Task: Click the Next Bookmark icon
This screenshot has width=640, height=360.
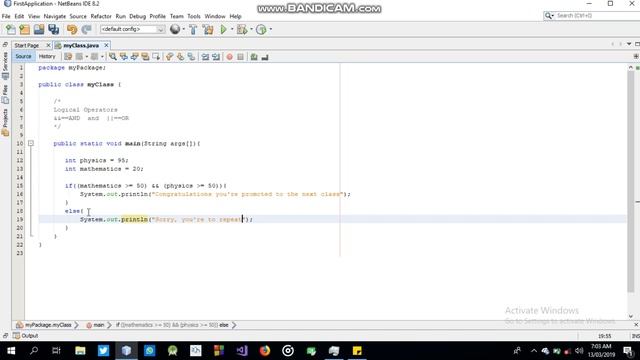Action: pos(180,57)
